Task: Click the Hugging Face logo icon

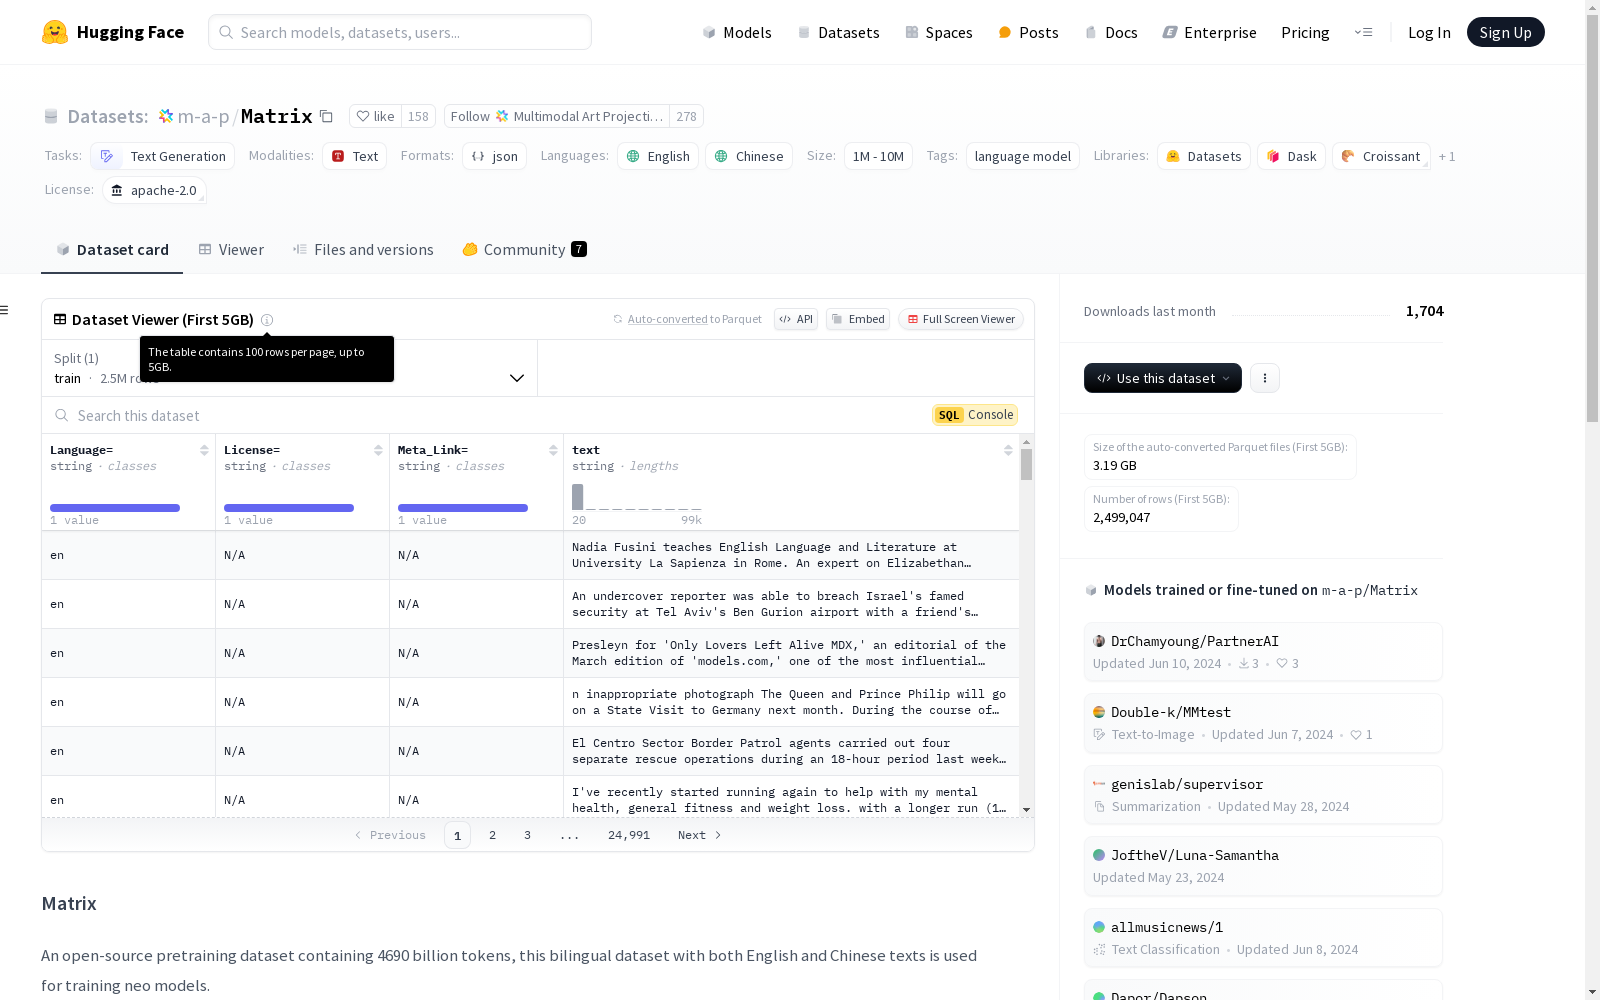Action: pos(55,32)
